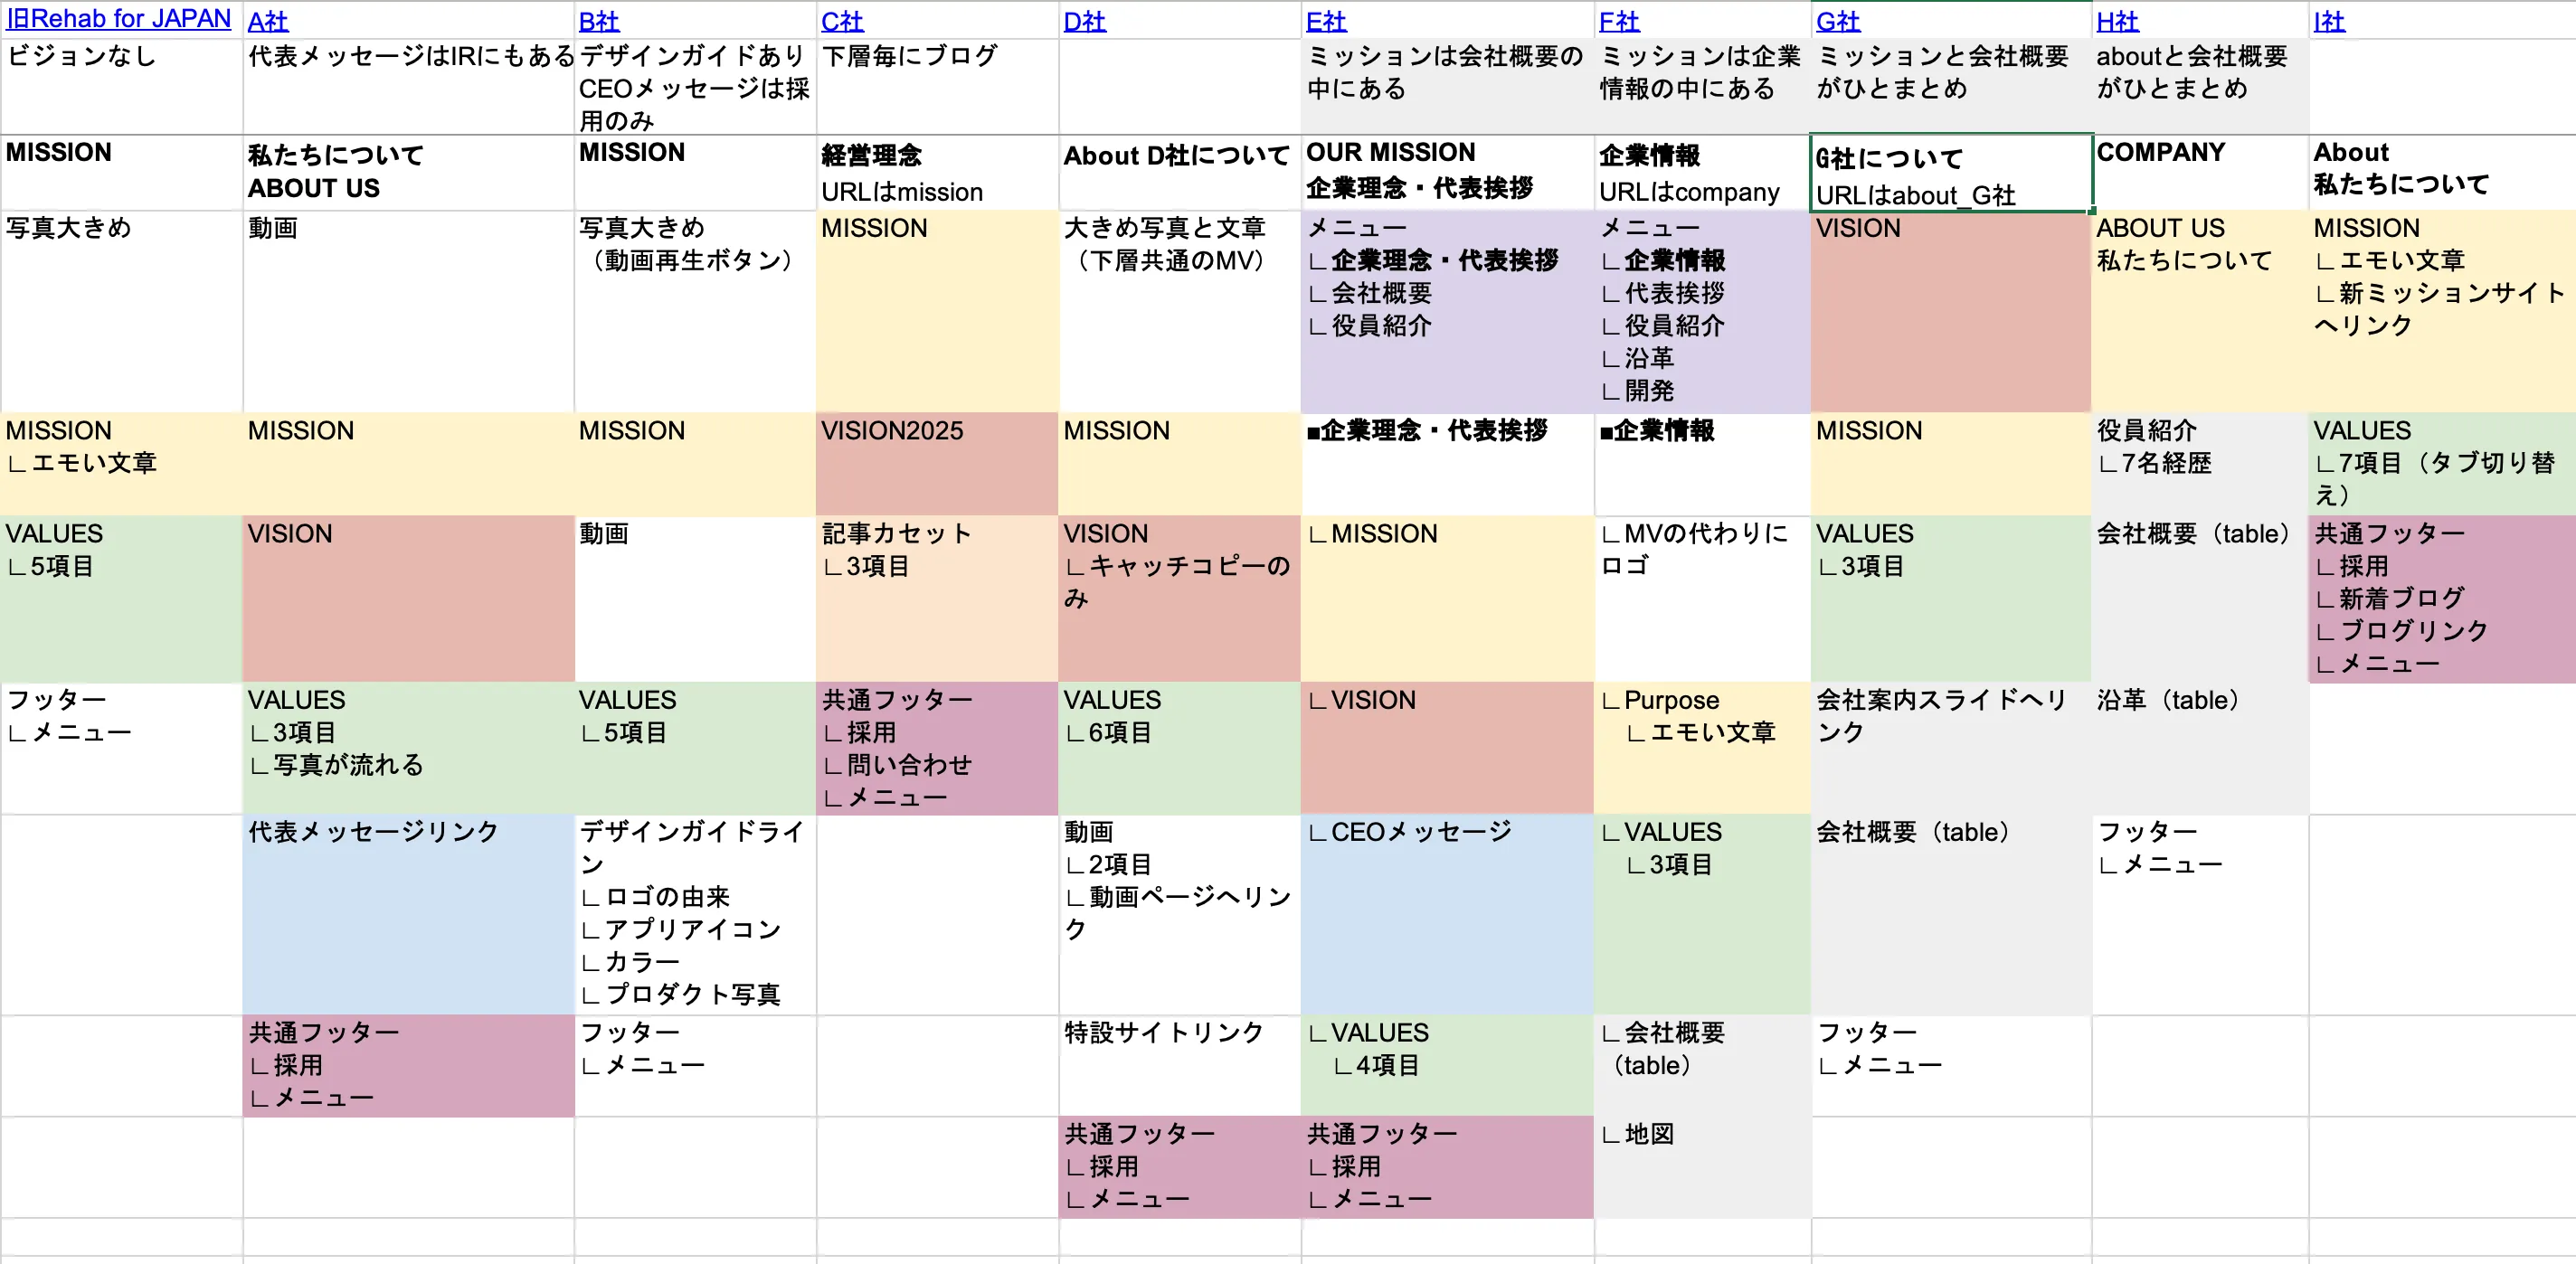This screenshot has width=2576, height=1264.
Task: Open the 旧Rehab for JAPAN link
Action: (x=119, y=18)
